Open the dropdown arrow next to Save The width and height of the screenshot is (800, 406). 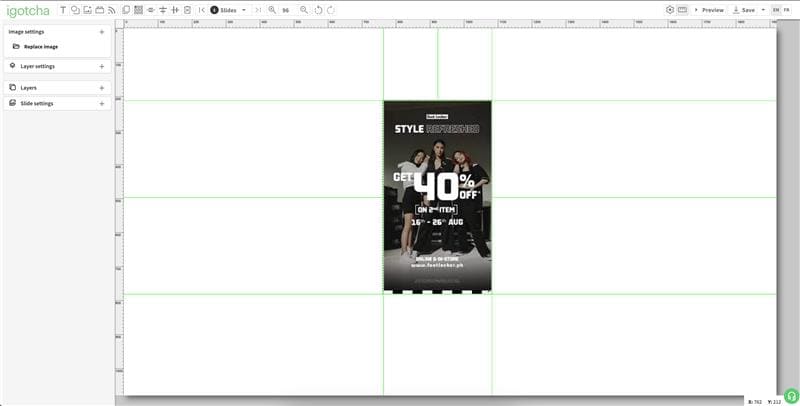pos(763,10)
